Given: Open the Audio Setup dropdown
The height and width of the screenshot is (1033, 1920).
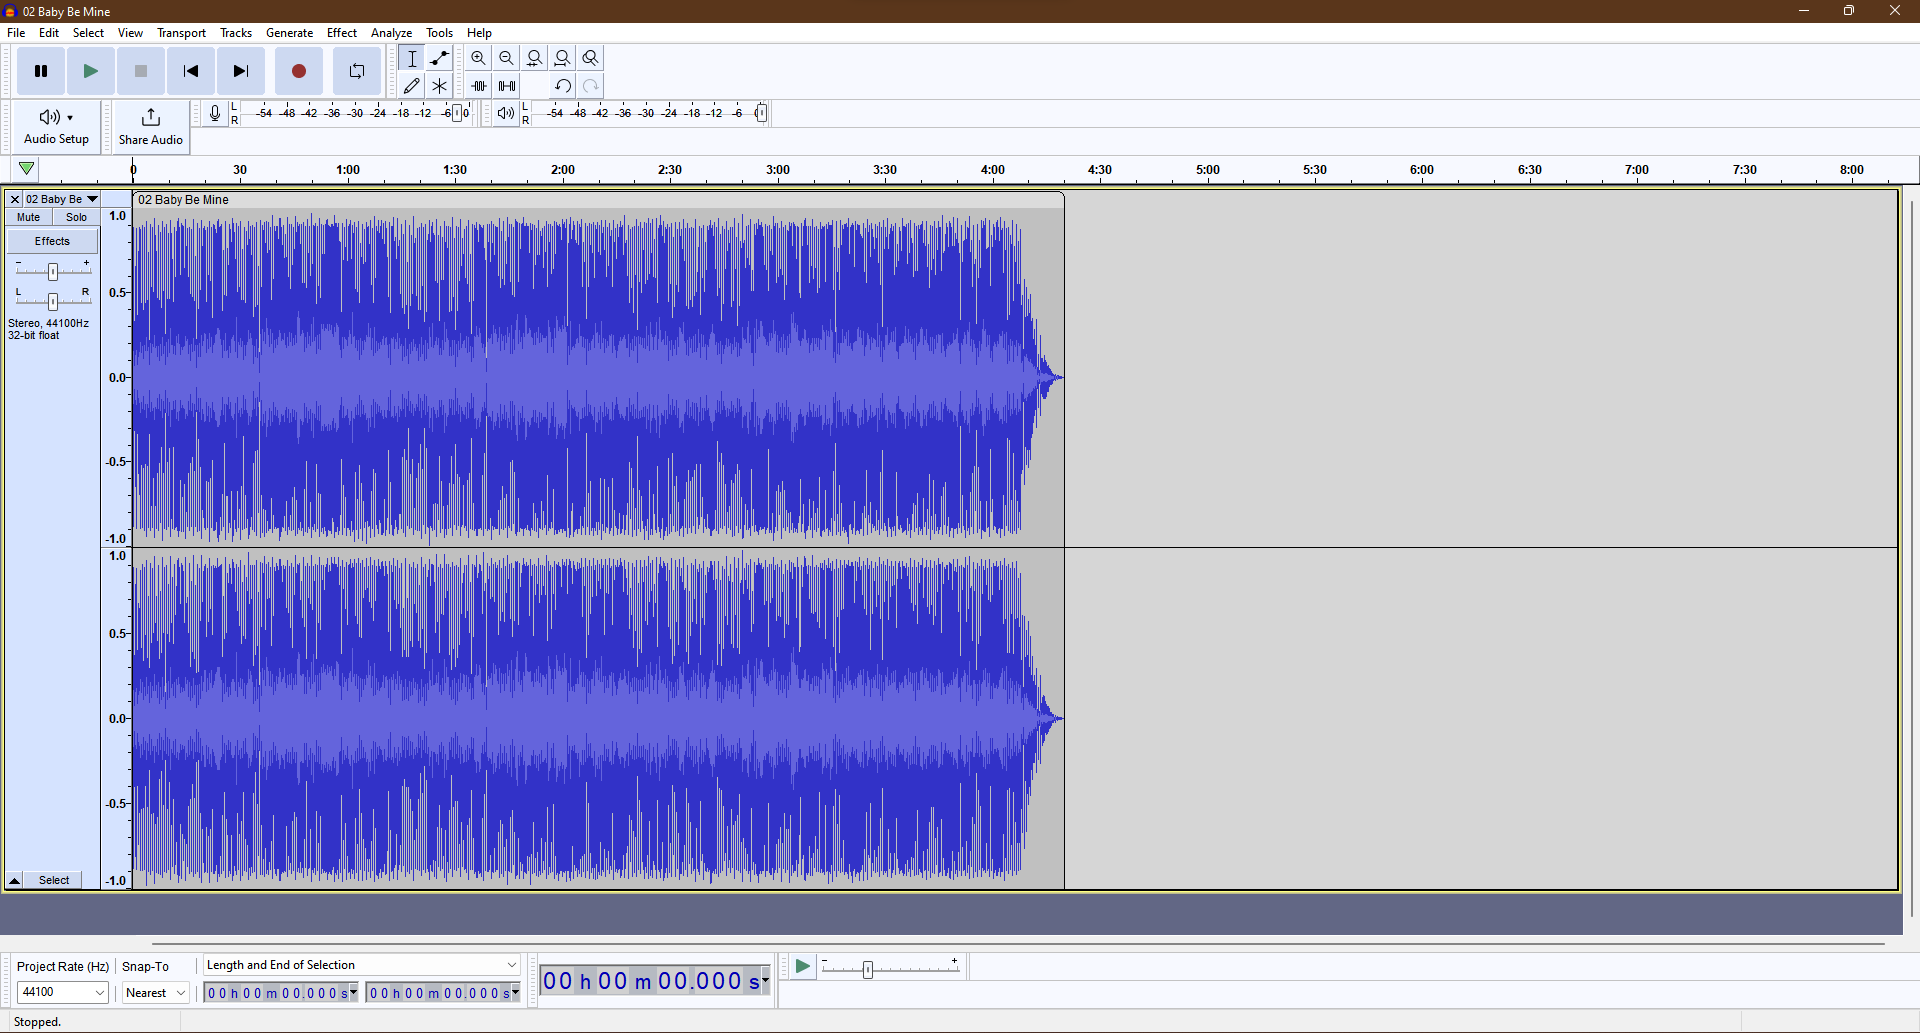Looking at the screenshot, I should click(56, 126).
